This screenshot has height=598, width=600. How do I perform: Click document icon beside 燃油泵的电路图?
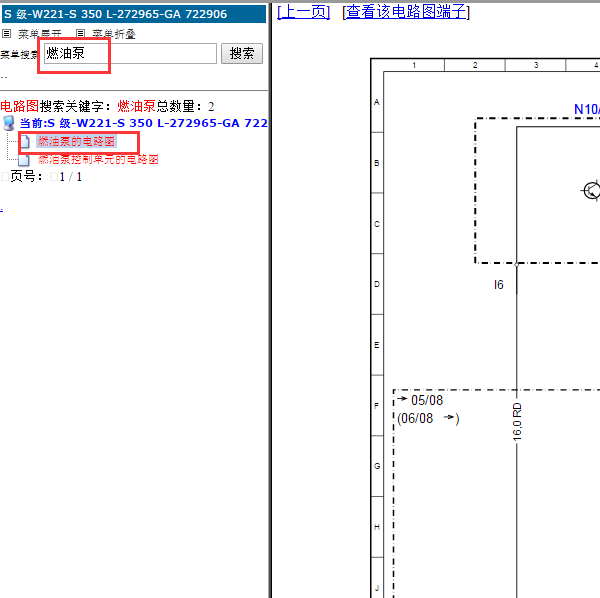(25, 141)
